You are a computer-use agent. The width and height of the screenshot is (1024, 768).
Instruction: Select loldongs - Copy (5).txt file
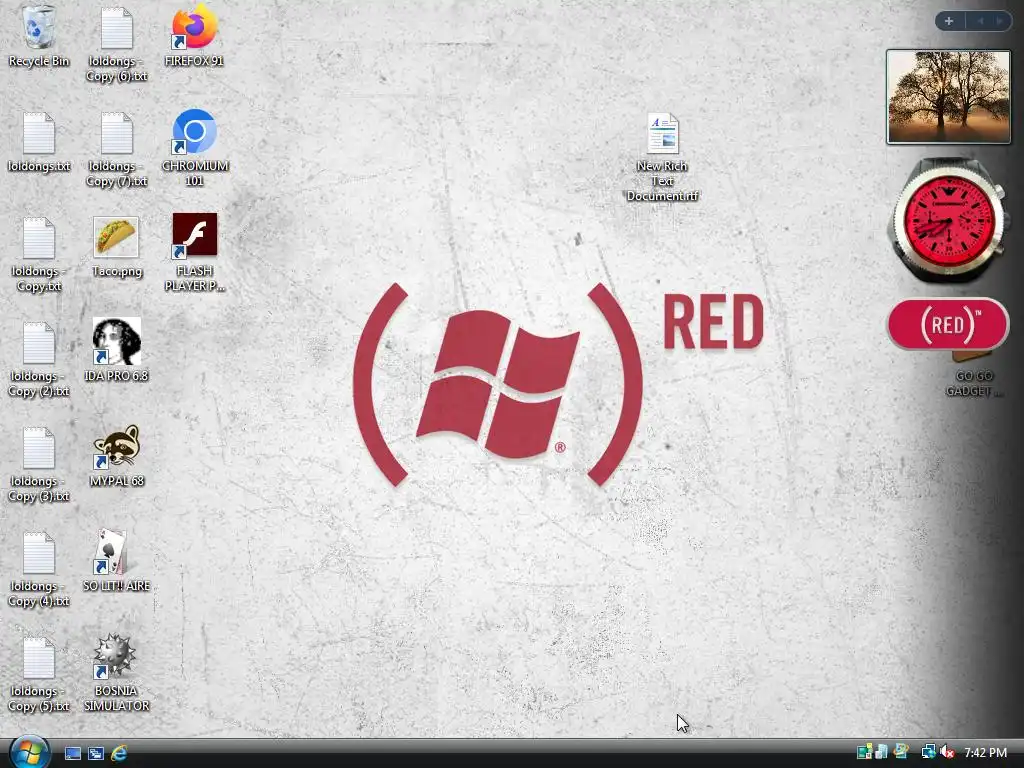pos(39,675)
